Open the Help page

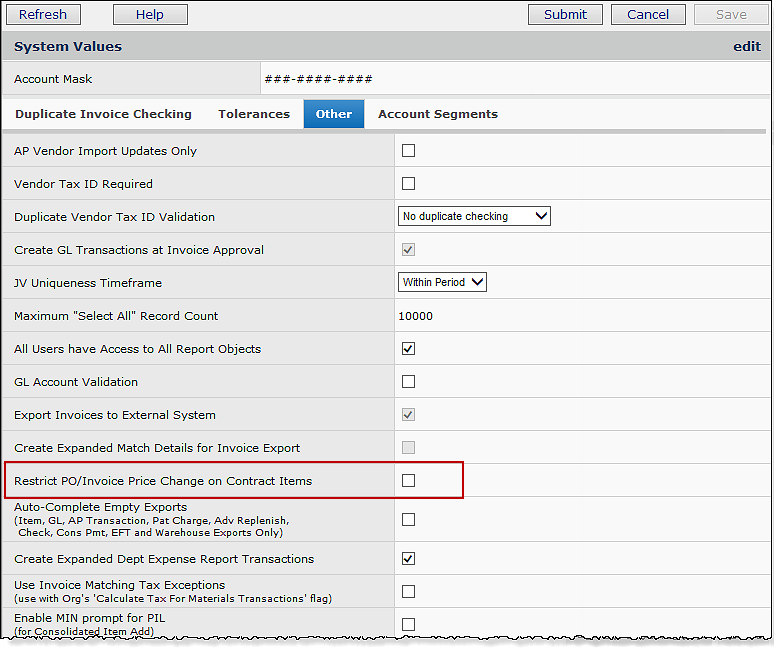click(150, 14)
